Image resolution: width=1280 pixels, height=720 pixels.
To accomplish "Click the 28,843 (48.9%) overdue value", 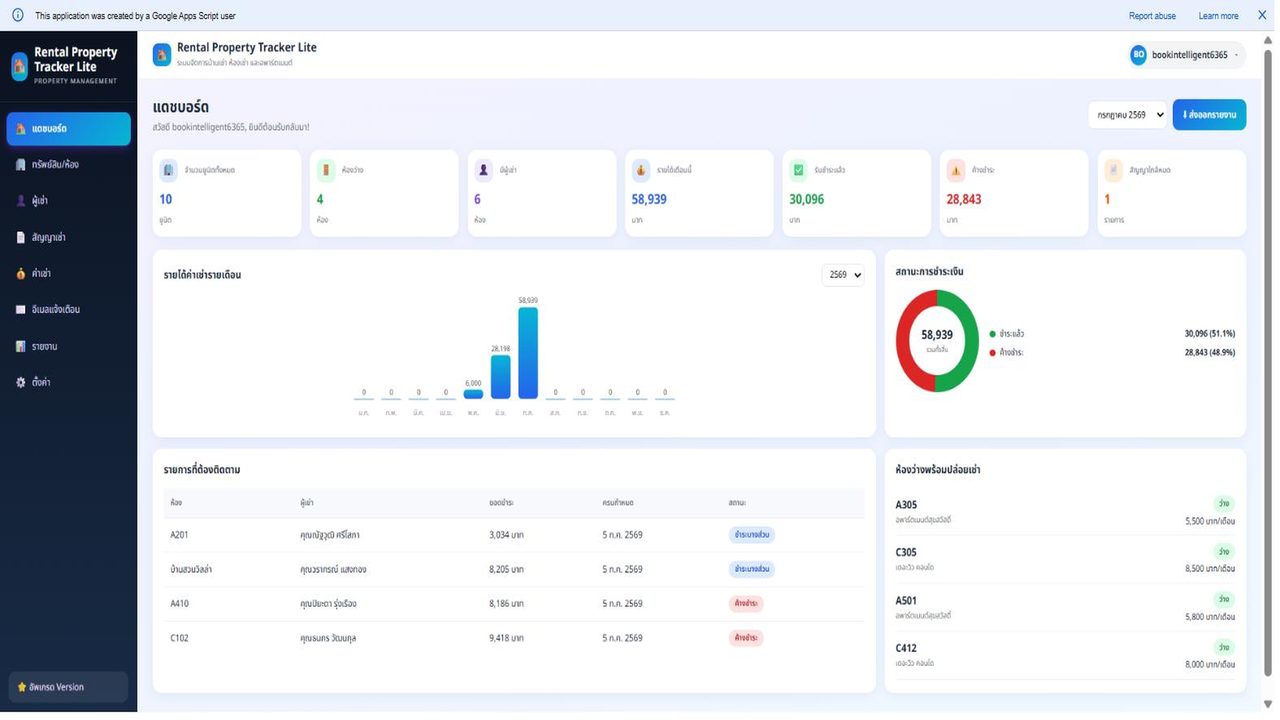I will pos(1210,353).
